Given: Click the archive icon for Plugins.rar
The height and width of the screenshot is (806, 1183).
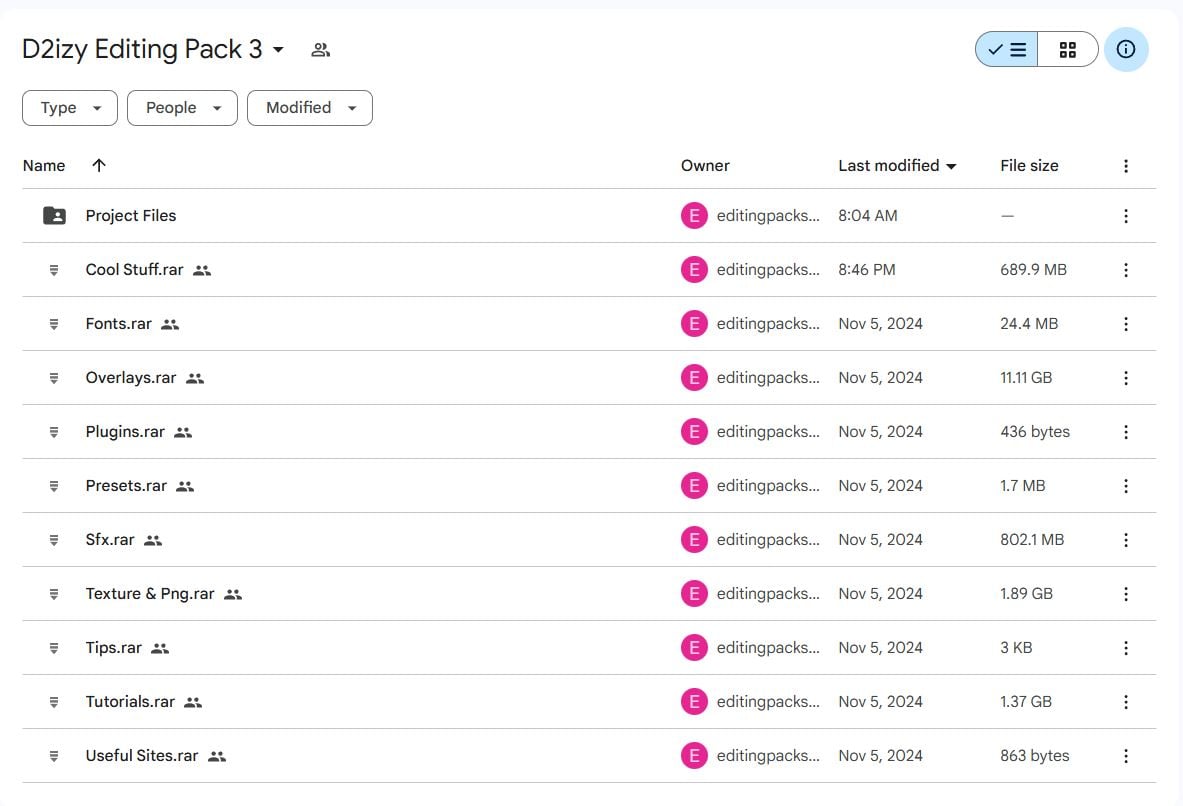Looking at the screenshot, I should [x=54, y=432].
